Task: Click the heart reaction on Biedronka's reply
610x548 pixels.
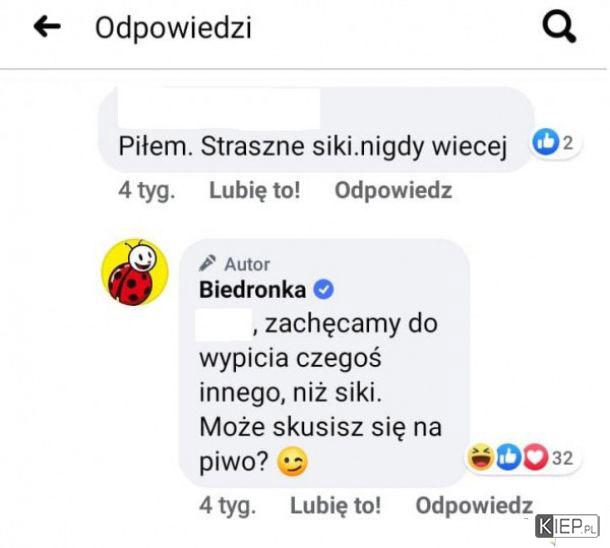Action: pos(535,457)
